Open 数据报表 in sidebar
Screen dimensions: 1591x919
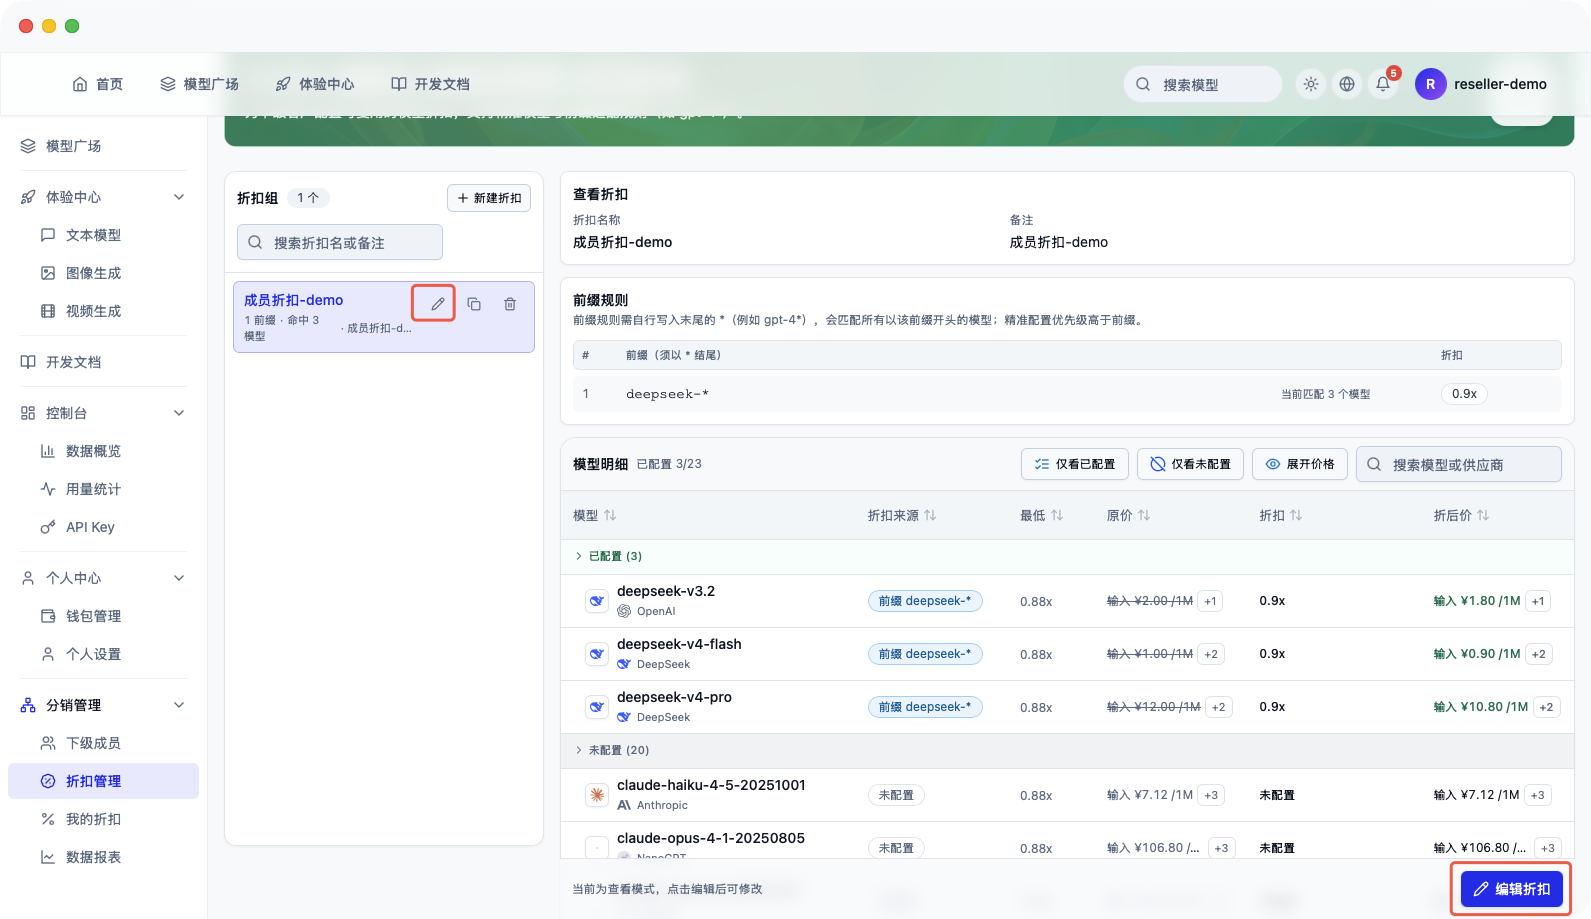coord(104,857)
